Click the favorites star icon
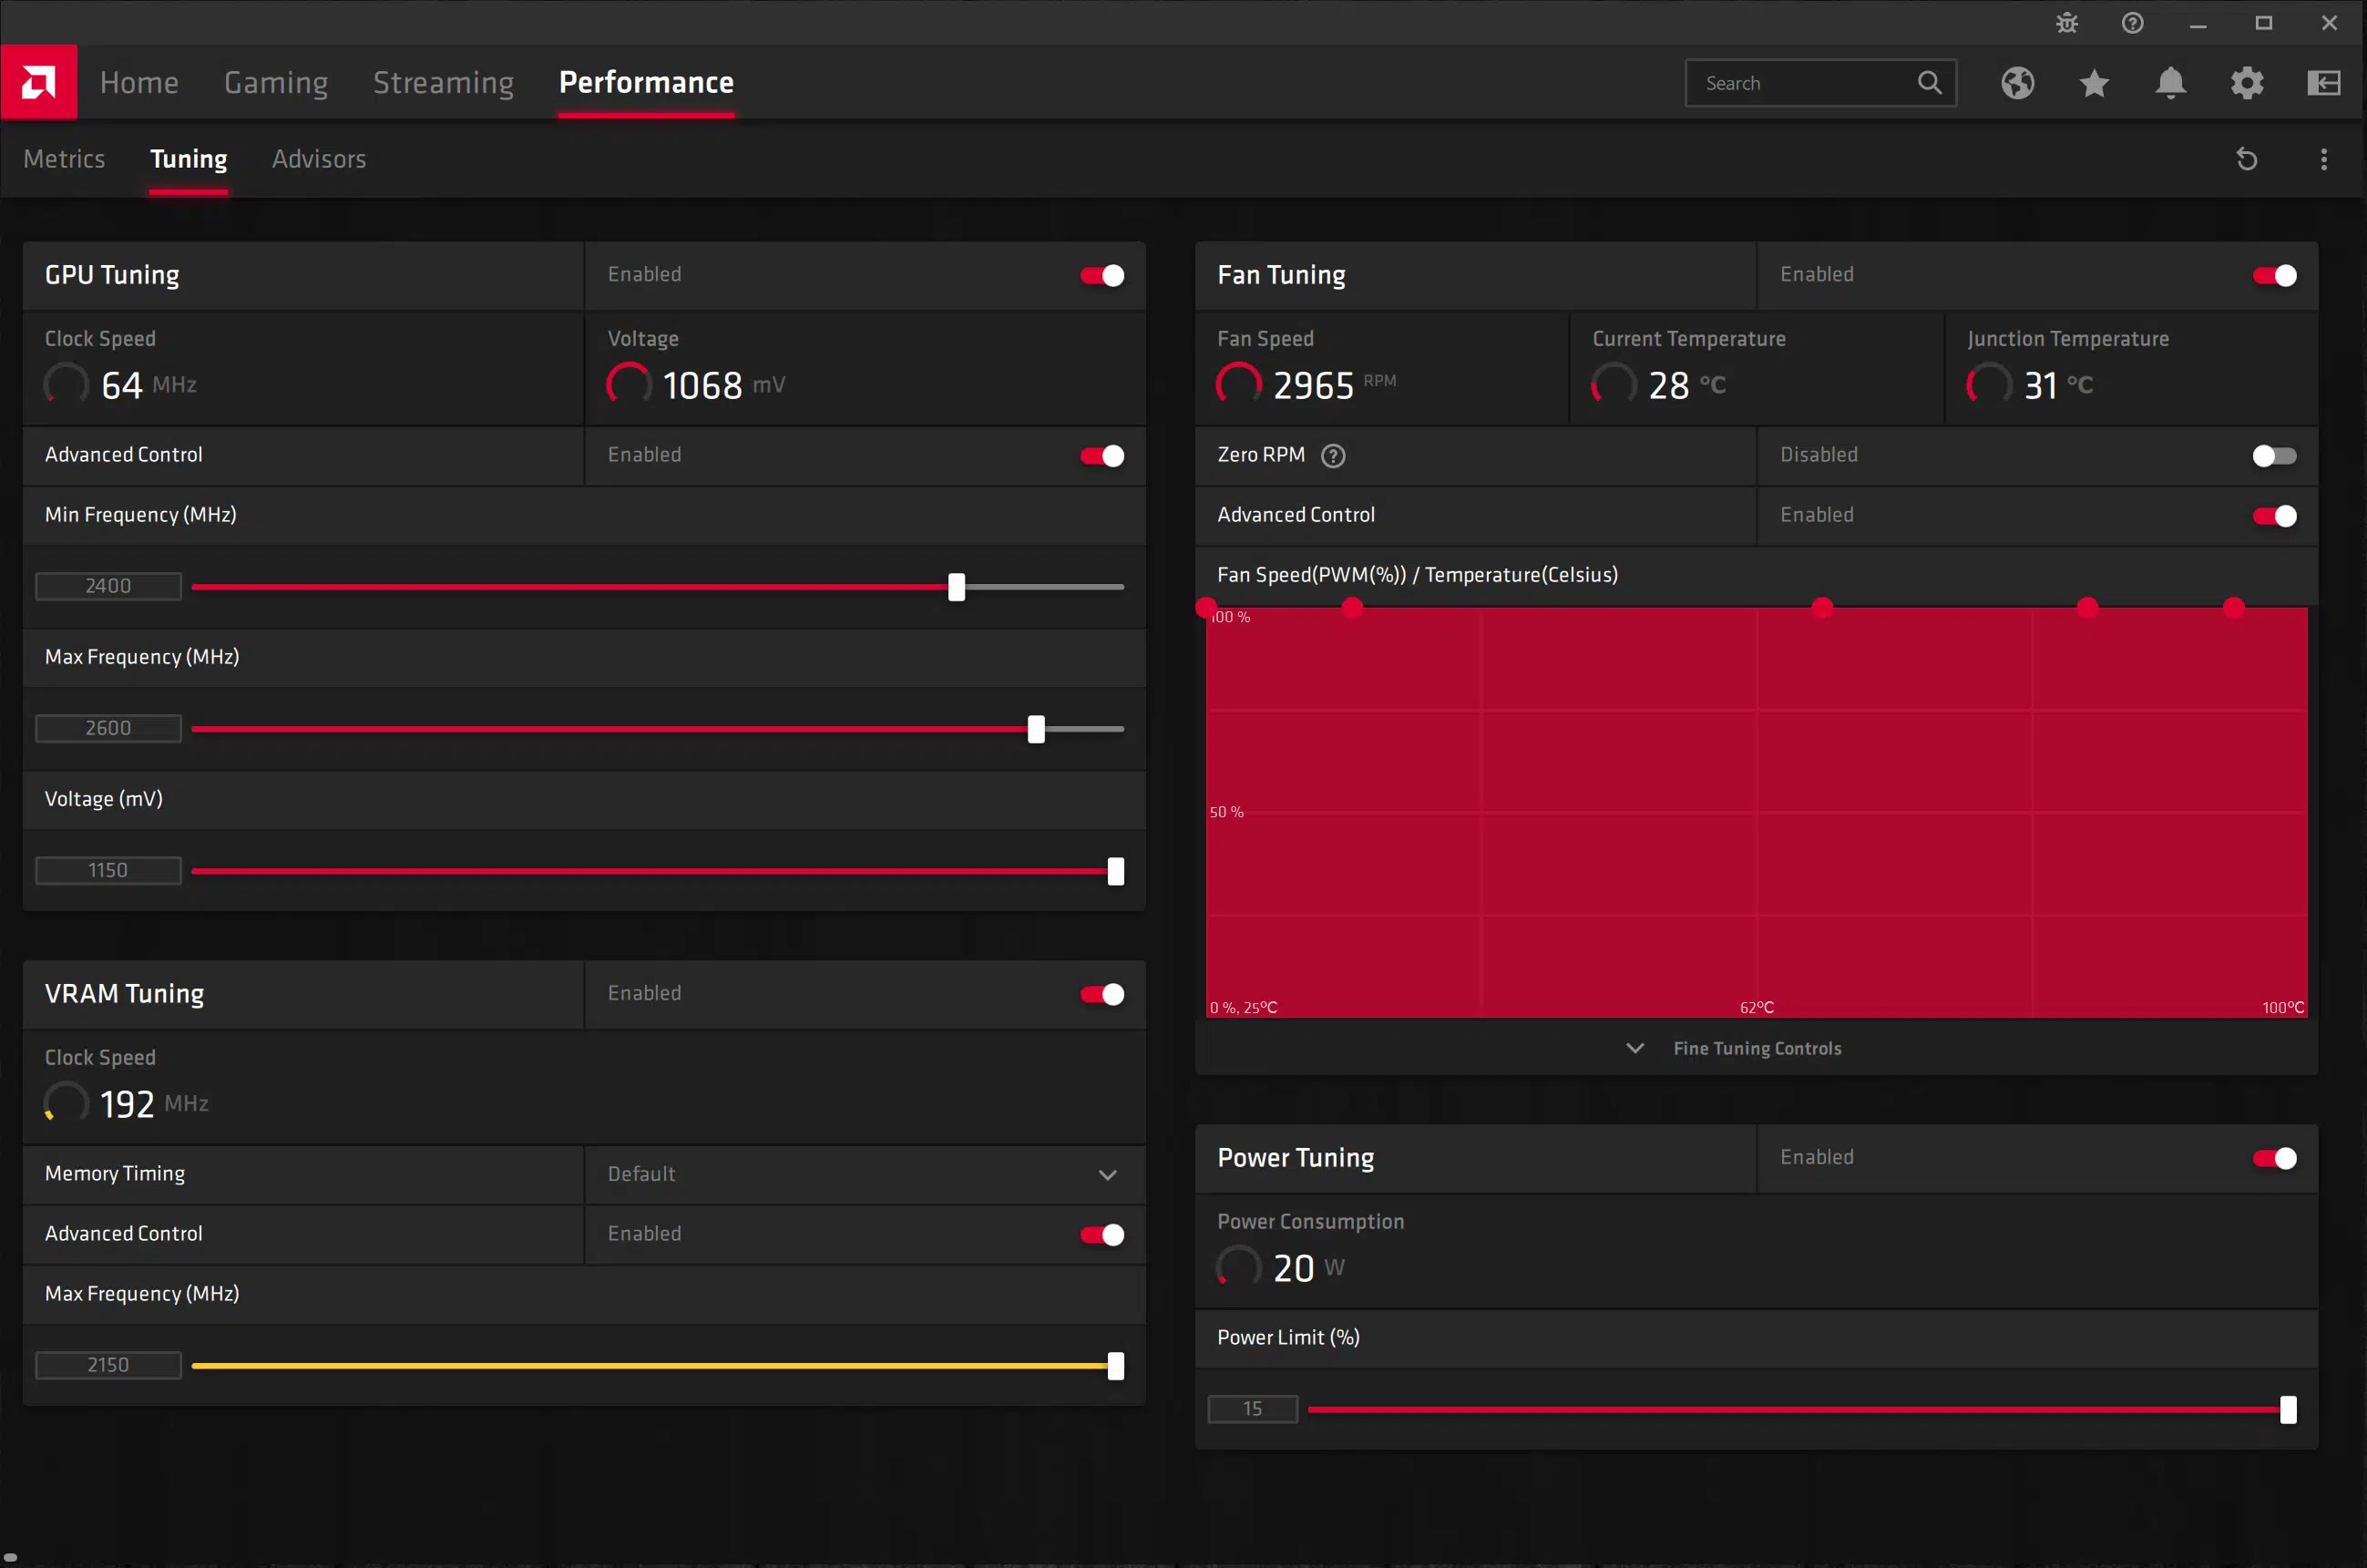The width and height of the screenshot is (2367, 1568). click(2094, 84)
